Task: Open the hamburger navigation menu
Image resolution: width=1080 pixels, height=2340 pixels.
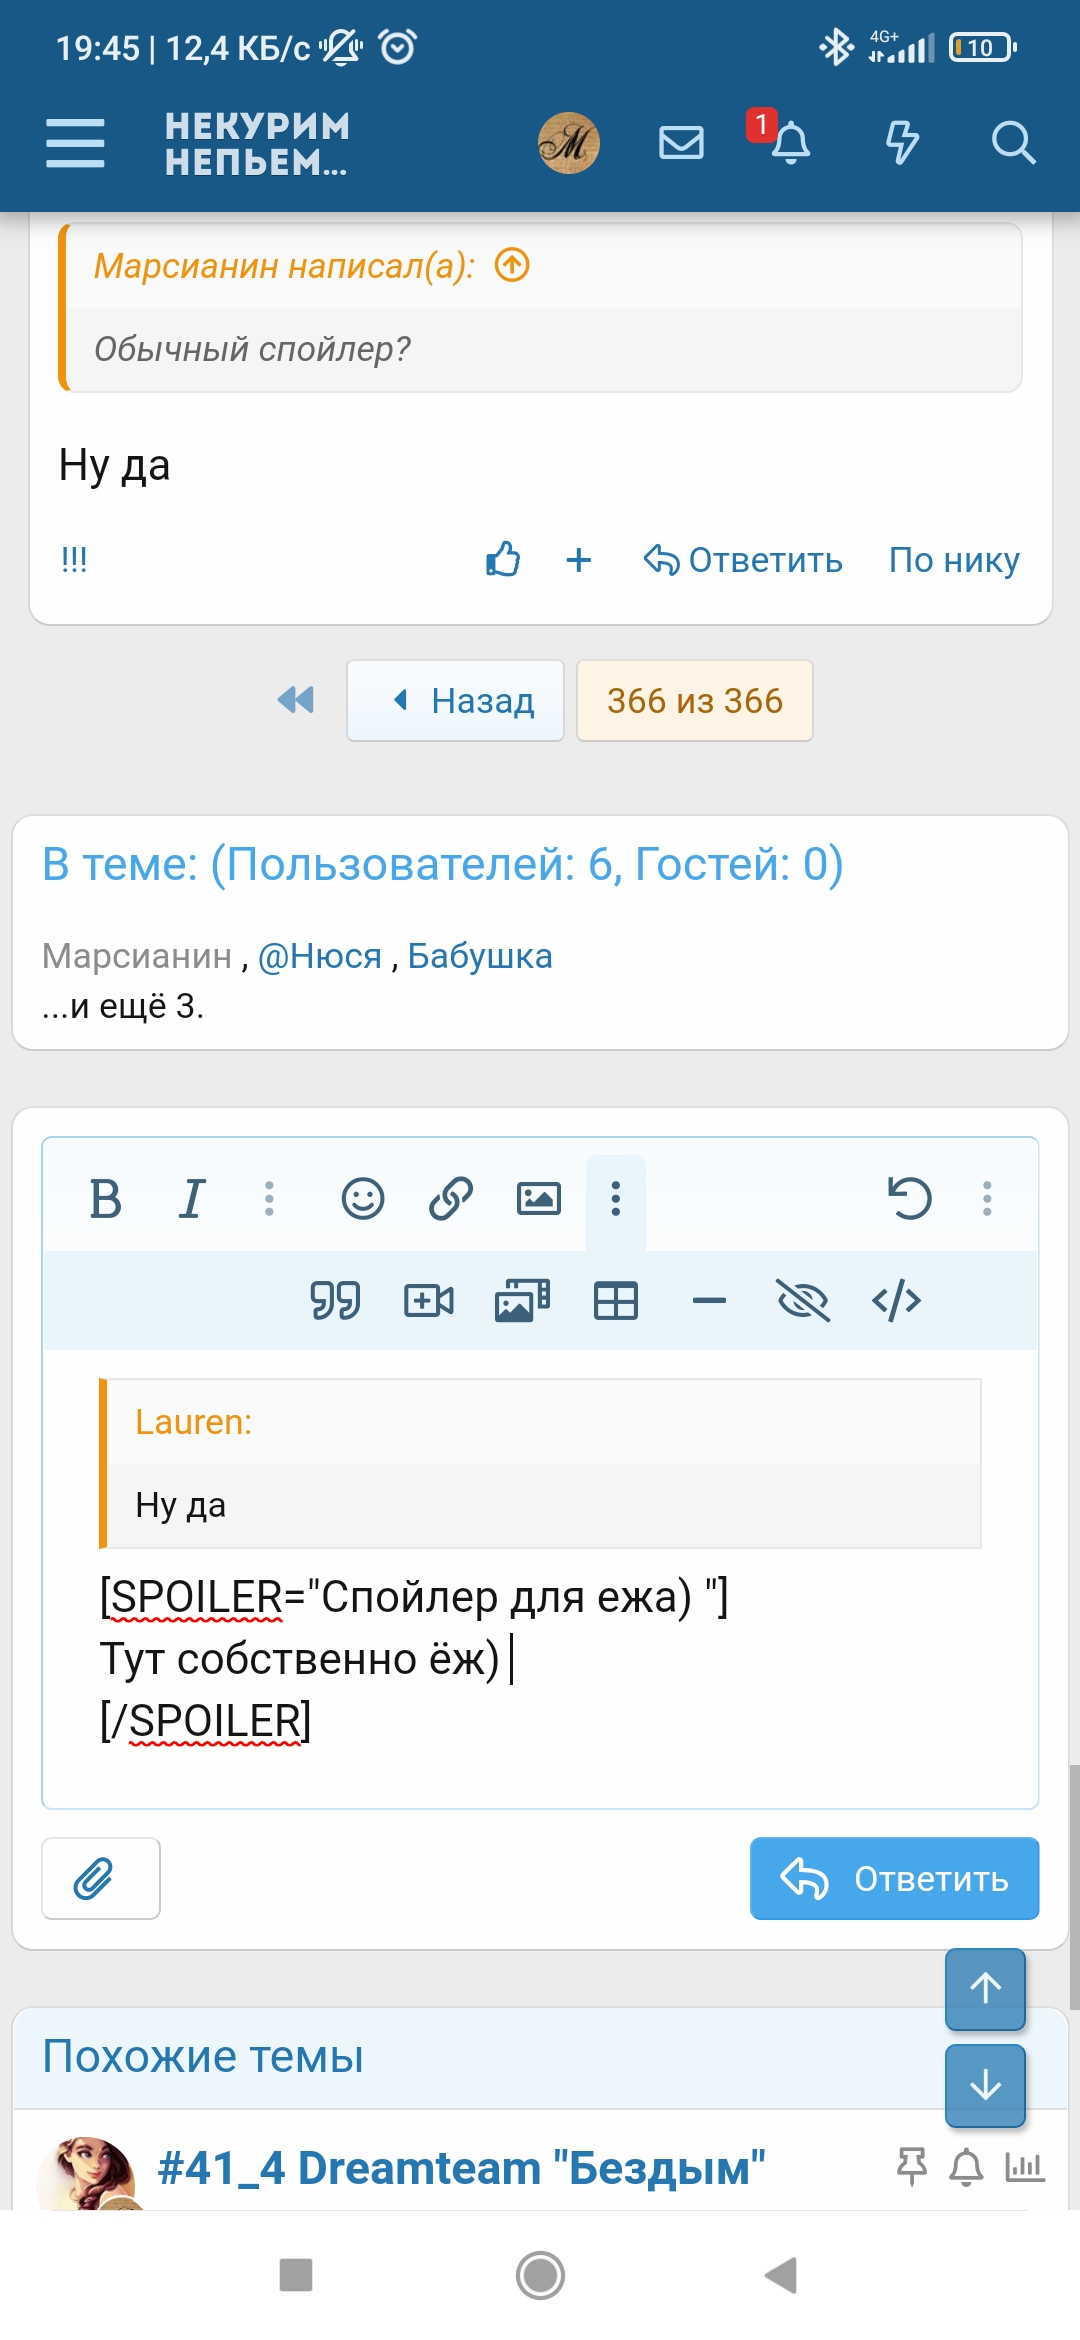Action: pos(75,142)
